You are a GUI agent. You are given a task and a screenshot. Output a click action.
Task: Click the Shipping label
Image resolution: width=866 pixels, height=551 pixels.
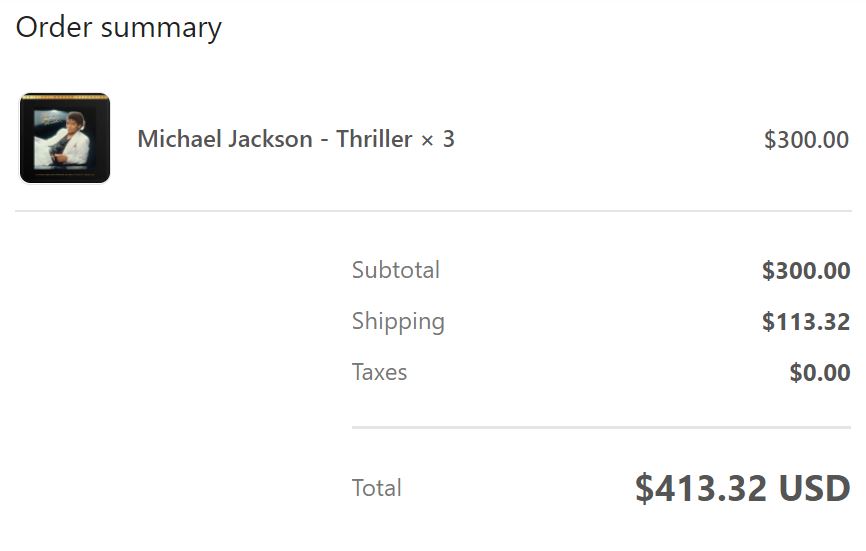[398, 322]
